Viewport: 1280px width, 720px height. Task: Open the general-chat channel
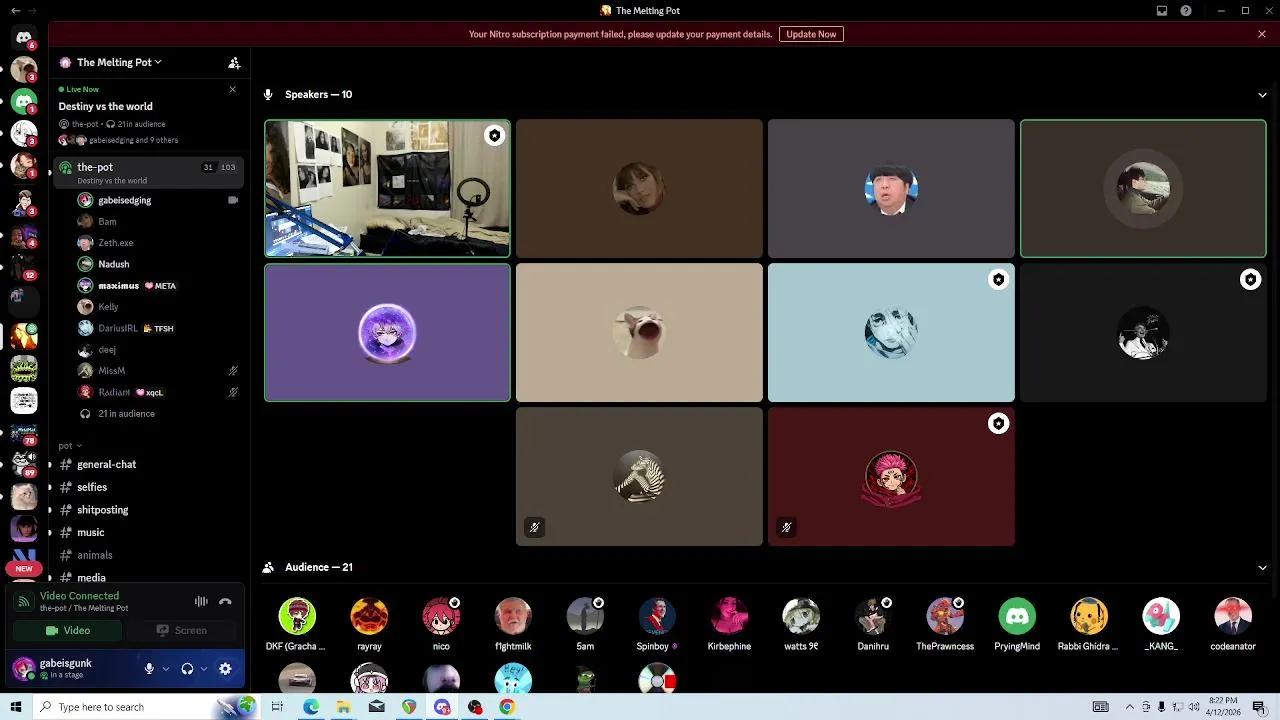click(107, 465)
